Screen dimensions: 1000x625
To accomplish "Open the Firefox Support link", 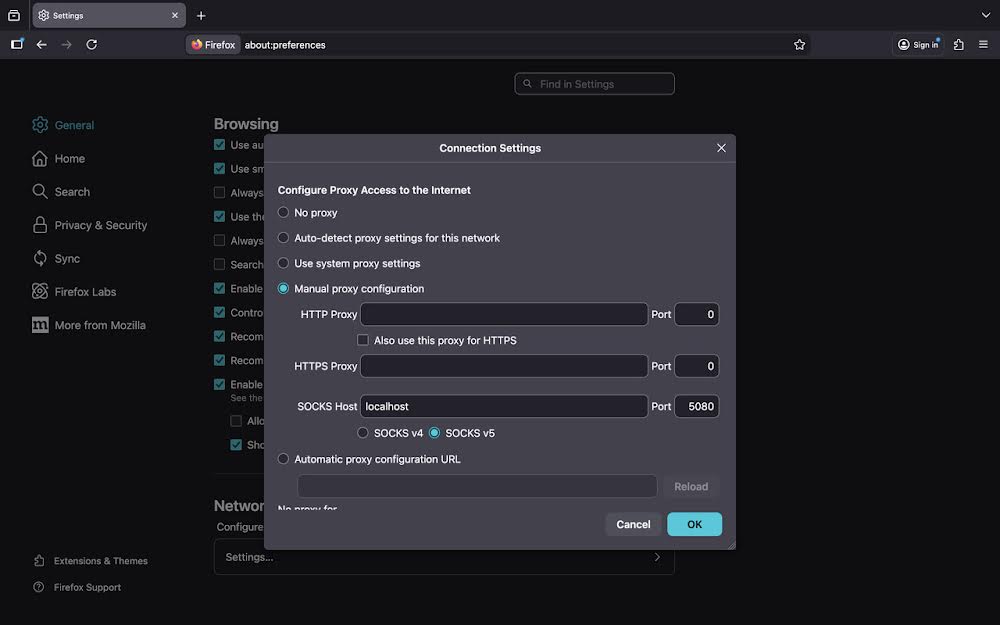I will (x=86, y=587).
